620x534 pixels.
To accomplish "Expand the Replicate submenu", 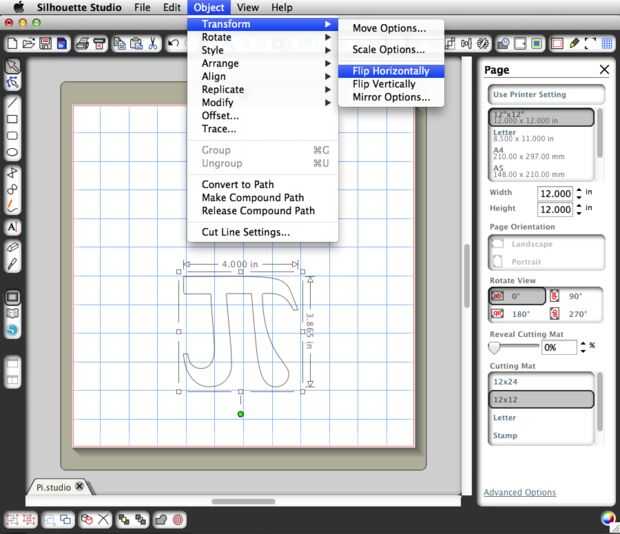I will pyautogui.click(x=263, y=89).
